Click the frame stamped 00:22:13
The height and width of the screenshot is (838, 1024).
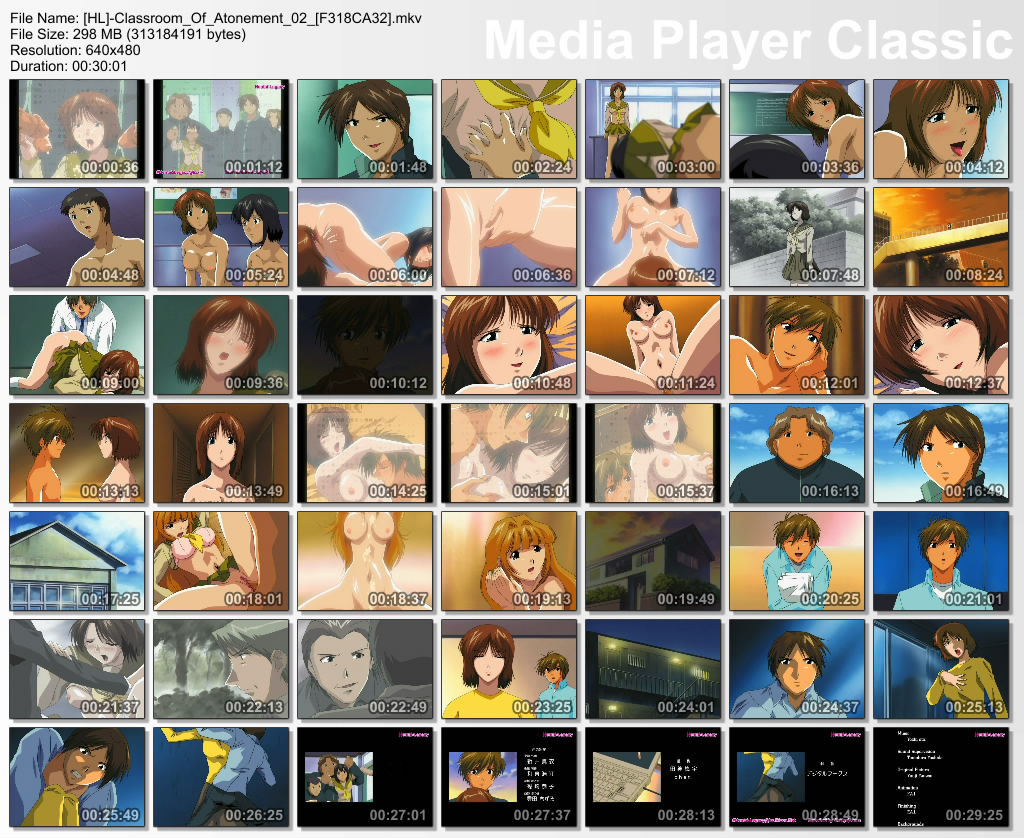point(221,669)
